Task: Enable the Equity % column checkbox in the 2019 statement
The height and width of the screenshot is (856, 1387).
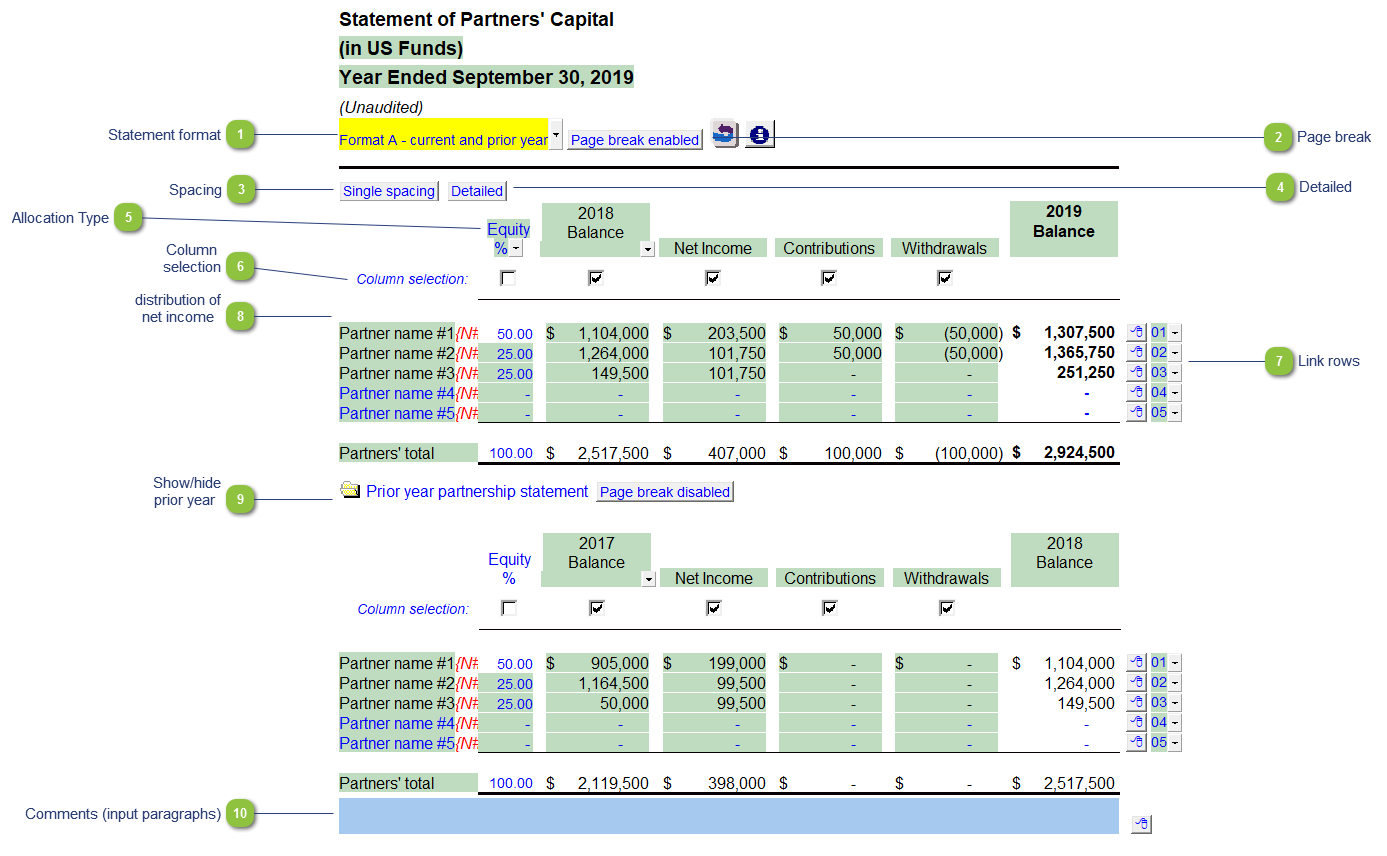Action: click(x=508, y=278)
